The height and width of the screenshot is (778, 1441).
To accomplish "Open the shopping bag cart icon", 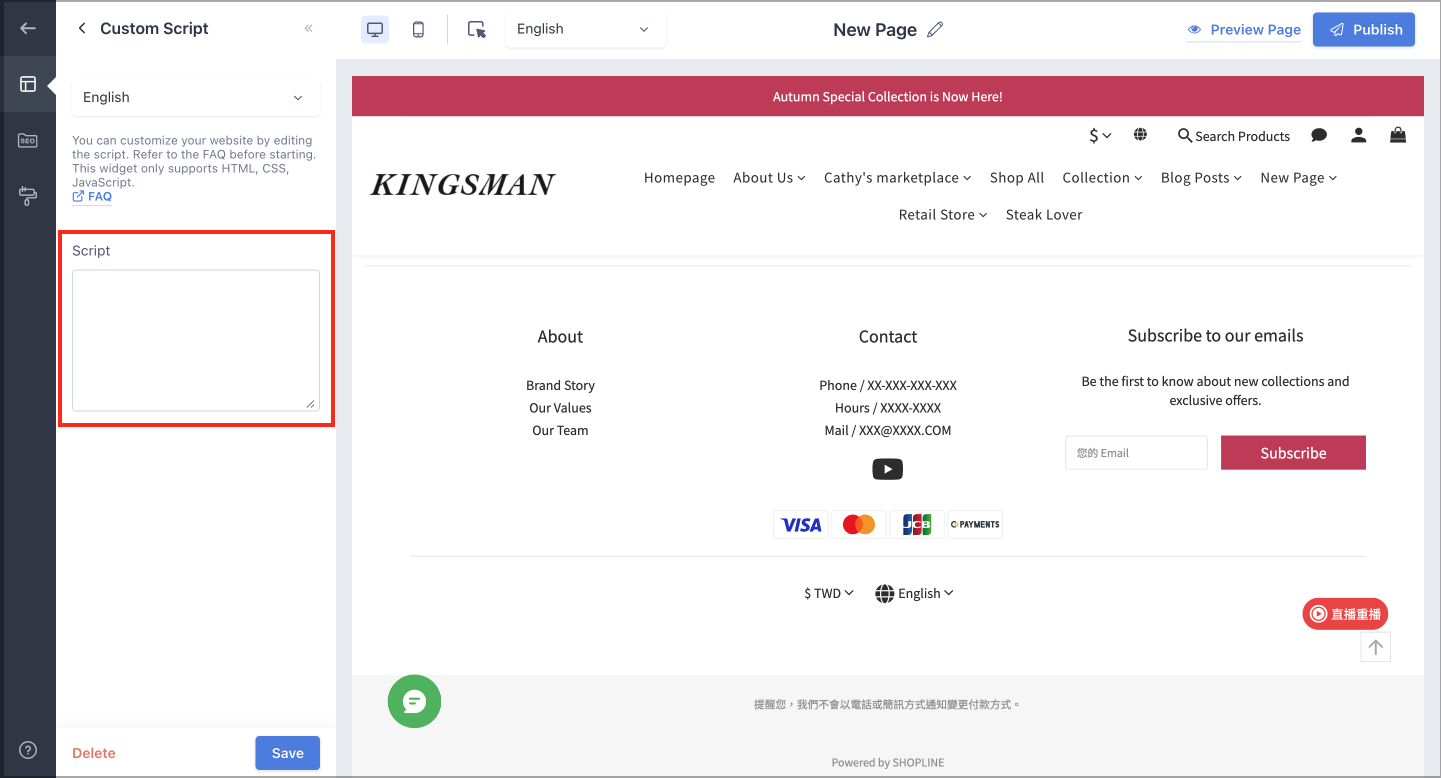I will [1398, 135].
